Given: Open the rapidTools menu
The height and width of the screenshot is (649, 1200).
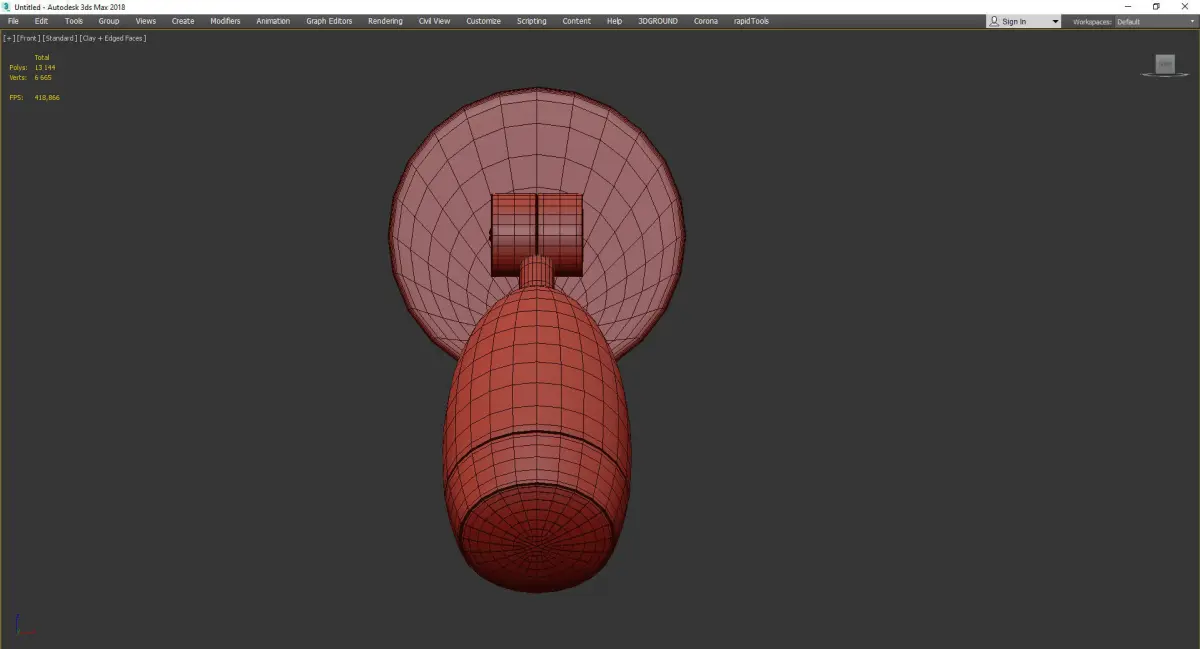Looking at the screenshot, I should pyautogui.click(x=751, y=21).
